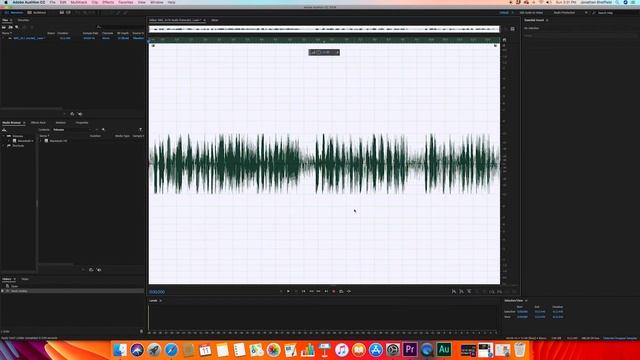Screen dimensions: 640x360
Task: Open the Multitrack menu
Action: coord(78,2)
